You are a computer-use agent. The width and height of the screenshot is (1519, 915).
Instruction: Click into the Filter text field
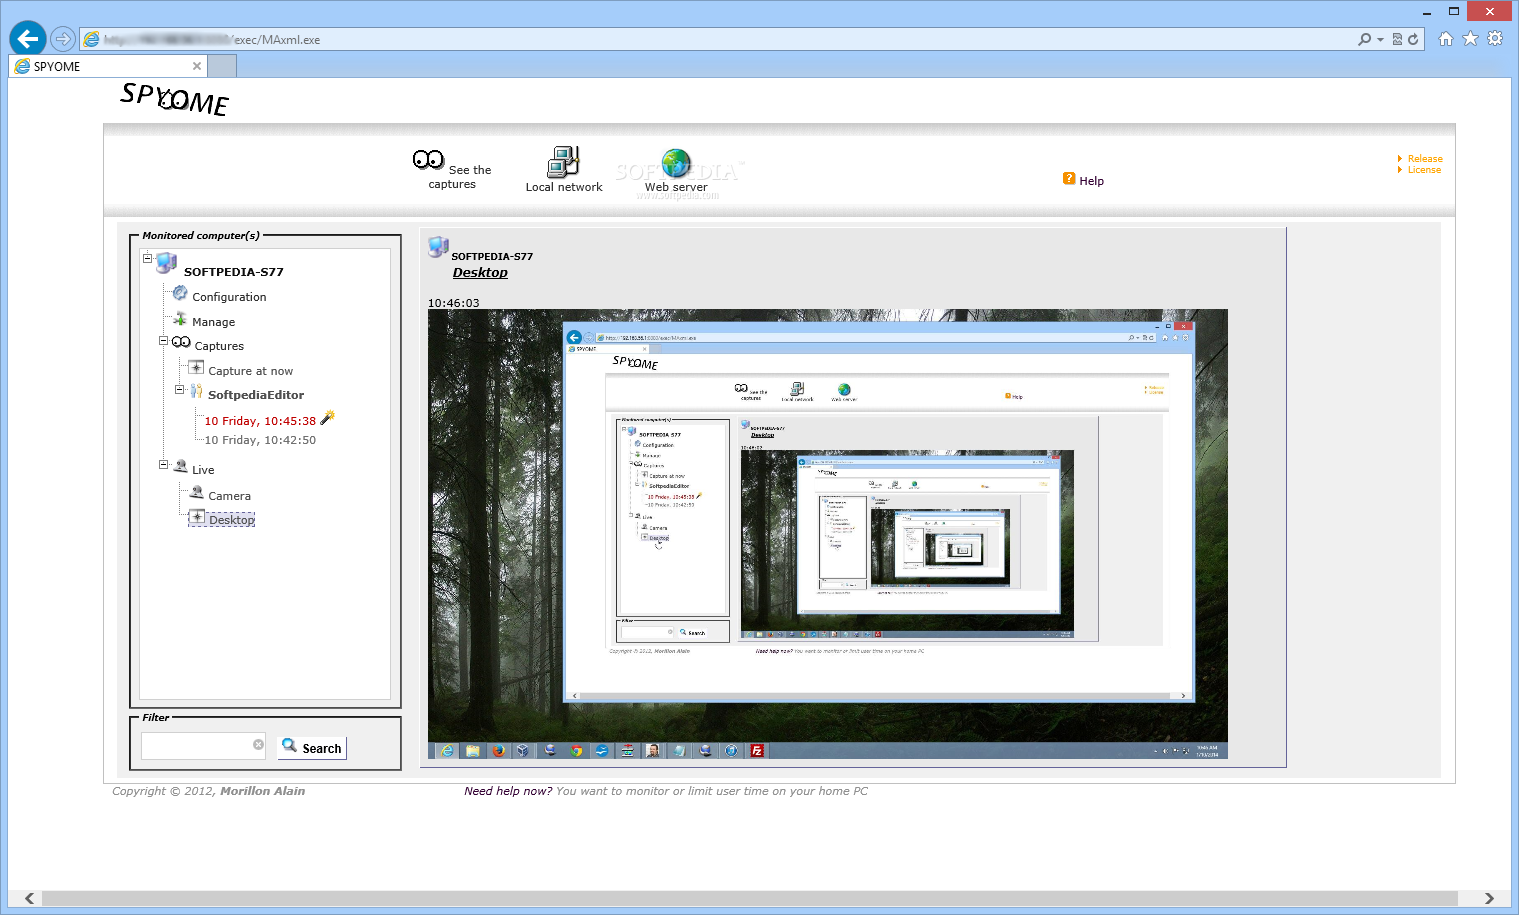197,745
